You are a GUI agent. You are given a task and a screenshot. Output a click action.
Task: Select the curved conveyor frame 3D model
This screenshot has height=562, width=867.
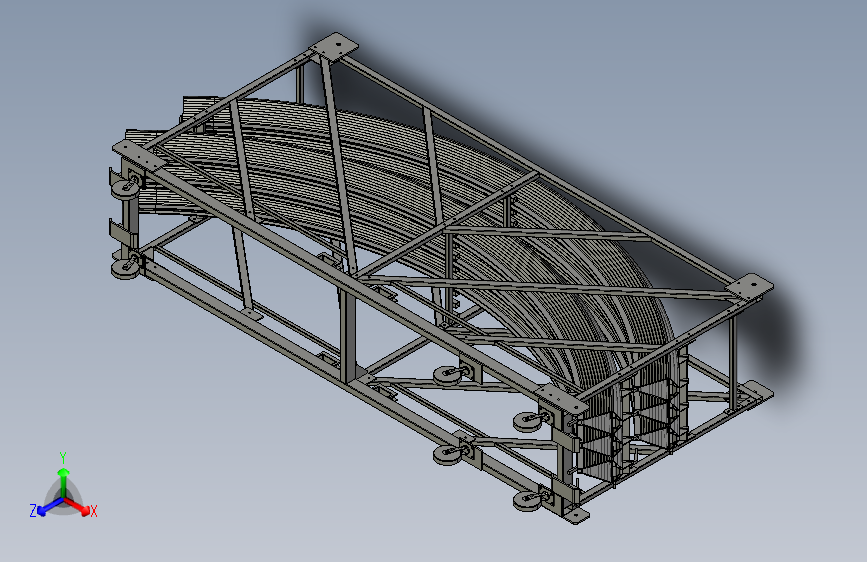click(x=441, y=278)
